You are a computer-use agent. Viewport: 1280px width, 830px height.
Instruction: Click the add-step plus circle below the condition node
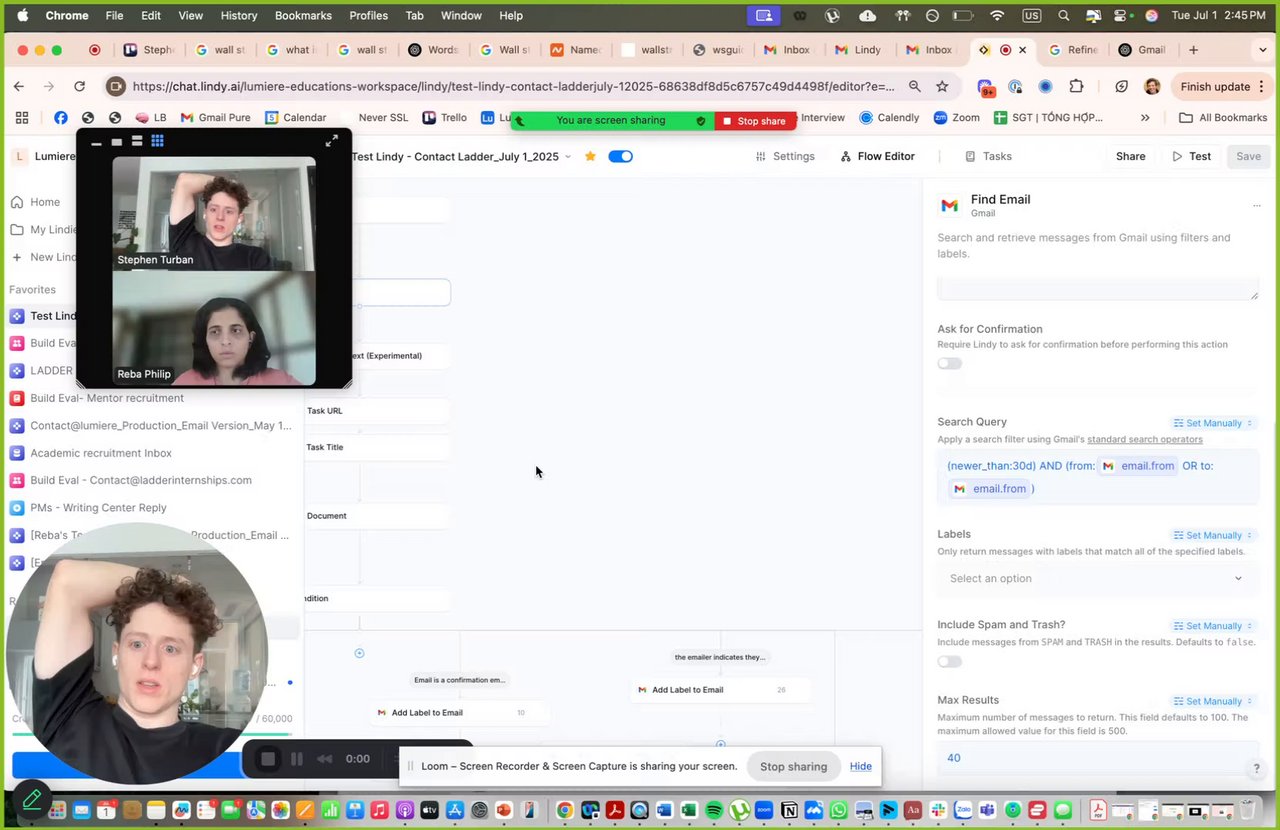[359, 653]
